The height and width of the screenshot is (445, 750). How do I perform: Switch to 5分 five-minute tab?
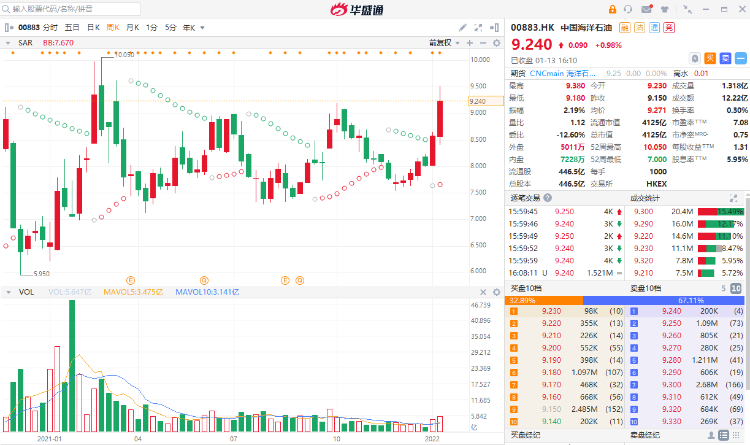(171, 28)
